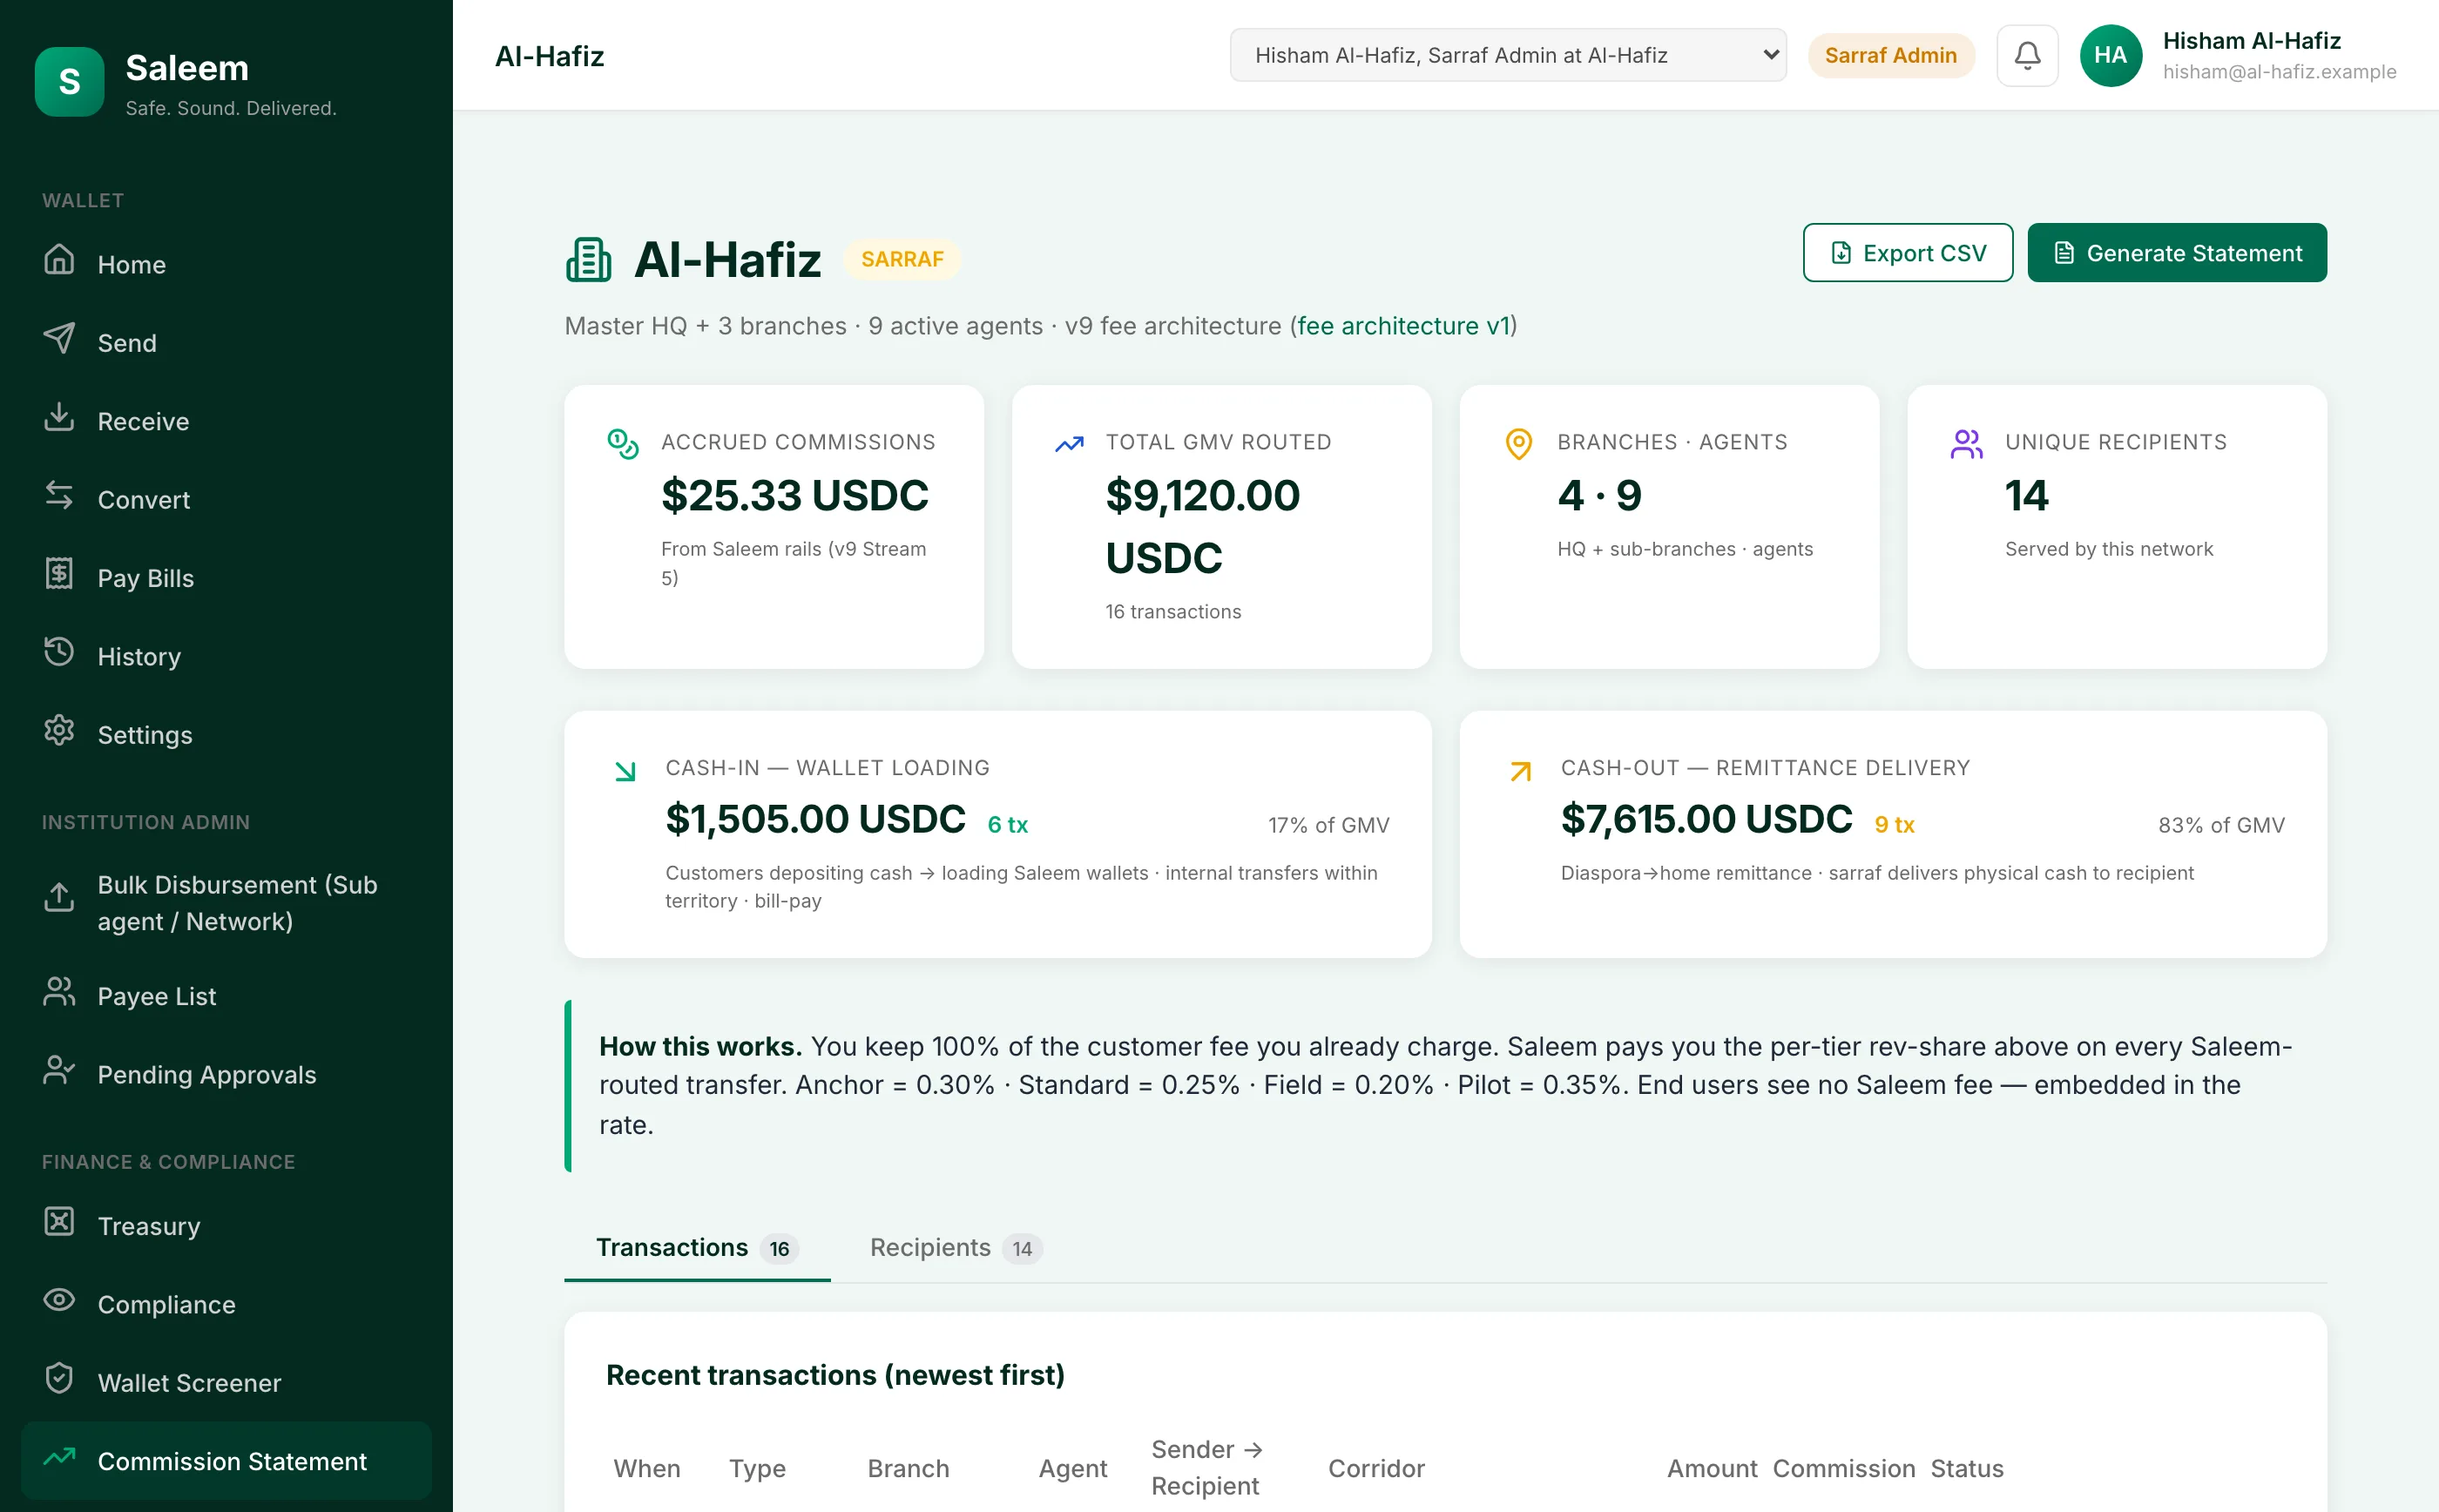
Task: Click the $9,120.00 USDC total GMV value
Action: click(x=1202, y=526)
